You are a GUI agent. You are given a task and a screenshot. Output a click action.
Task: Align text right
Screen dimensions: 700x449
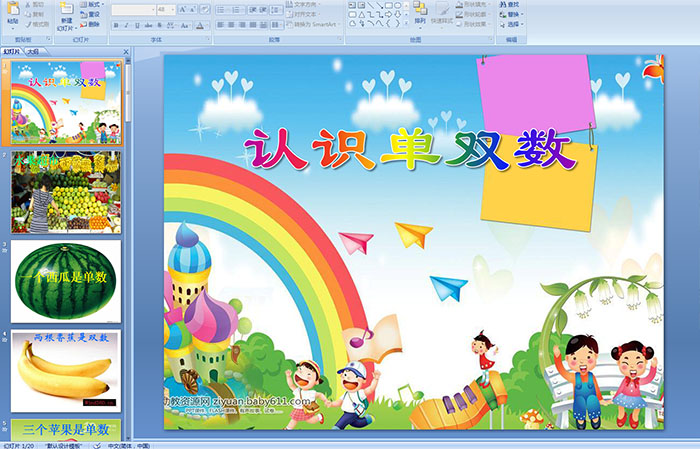point(242,25)
